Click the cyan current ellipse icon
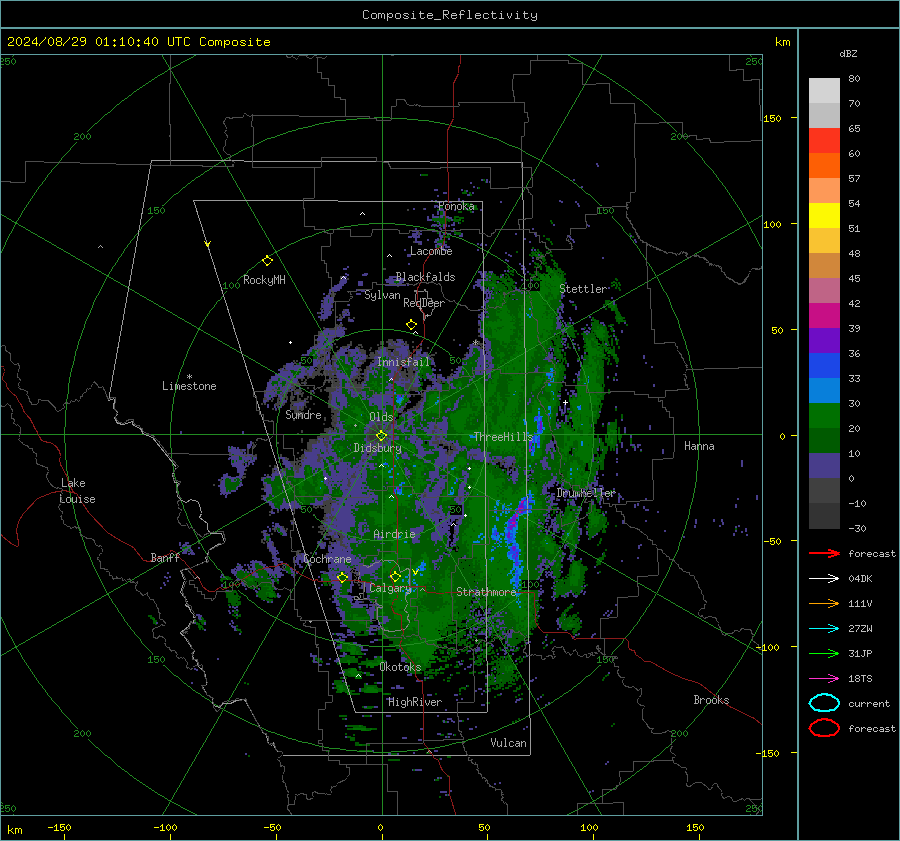 [x=824, y=703]
